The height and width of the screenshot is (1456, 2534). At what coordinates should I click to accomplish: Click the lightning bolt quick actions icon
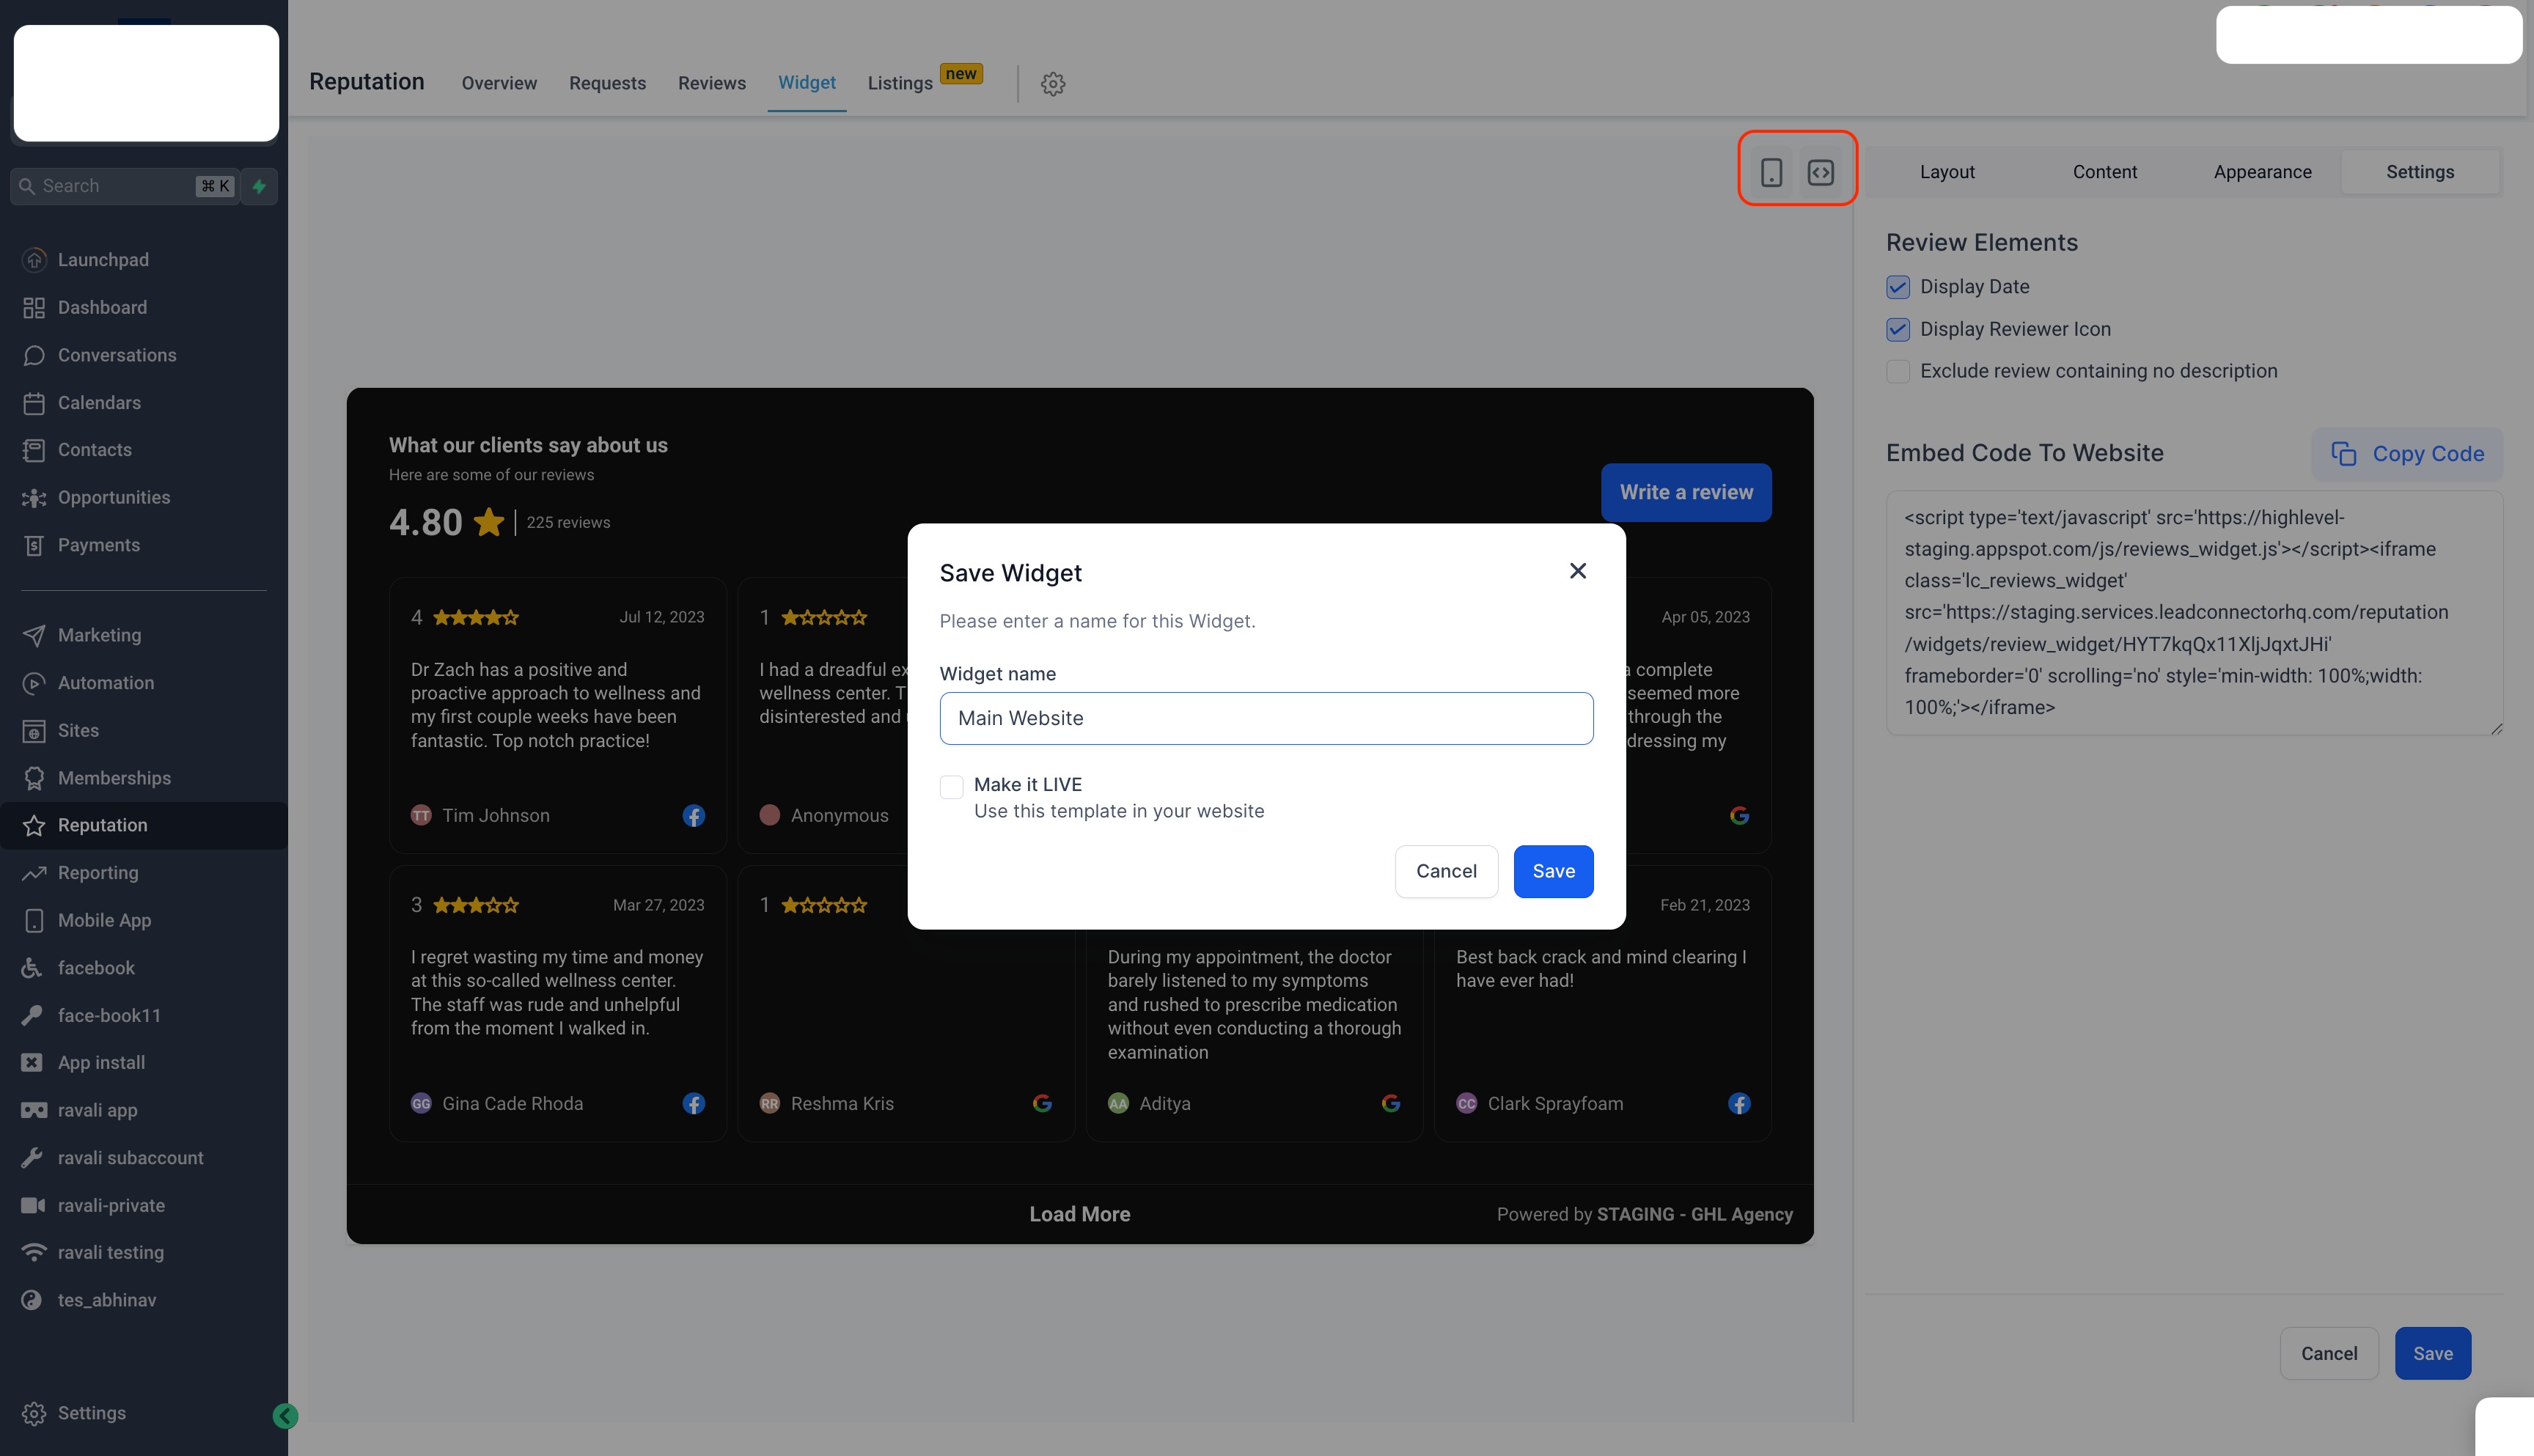pyautogui.click(x=260, y=186)
